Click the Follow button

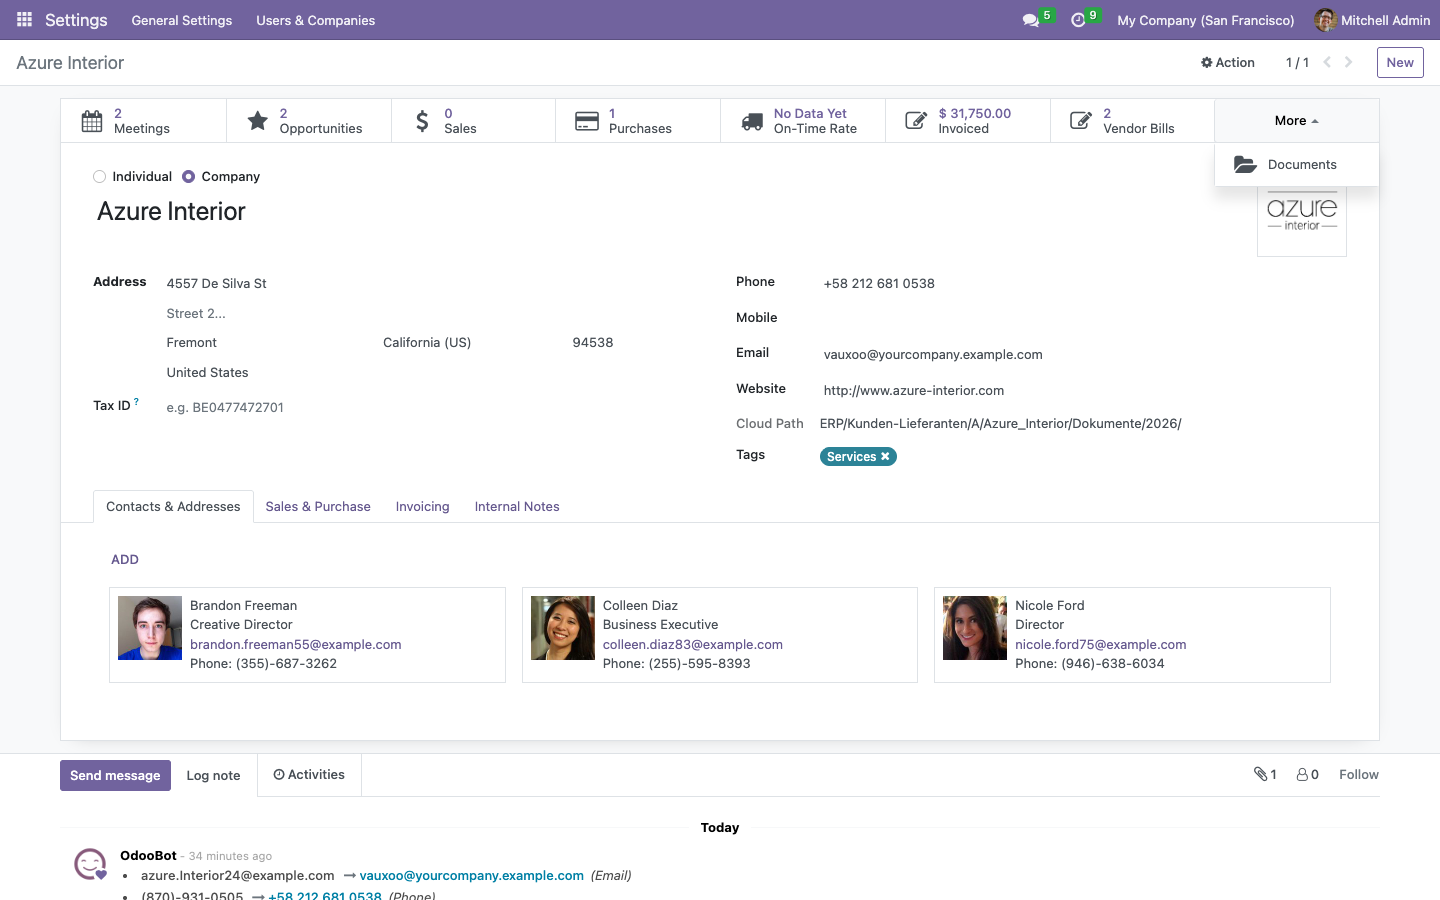coord(1359,775)
